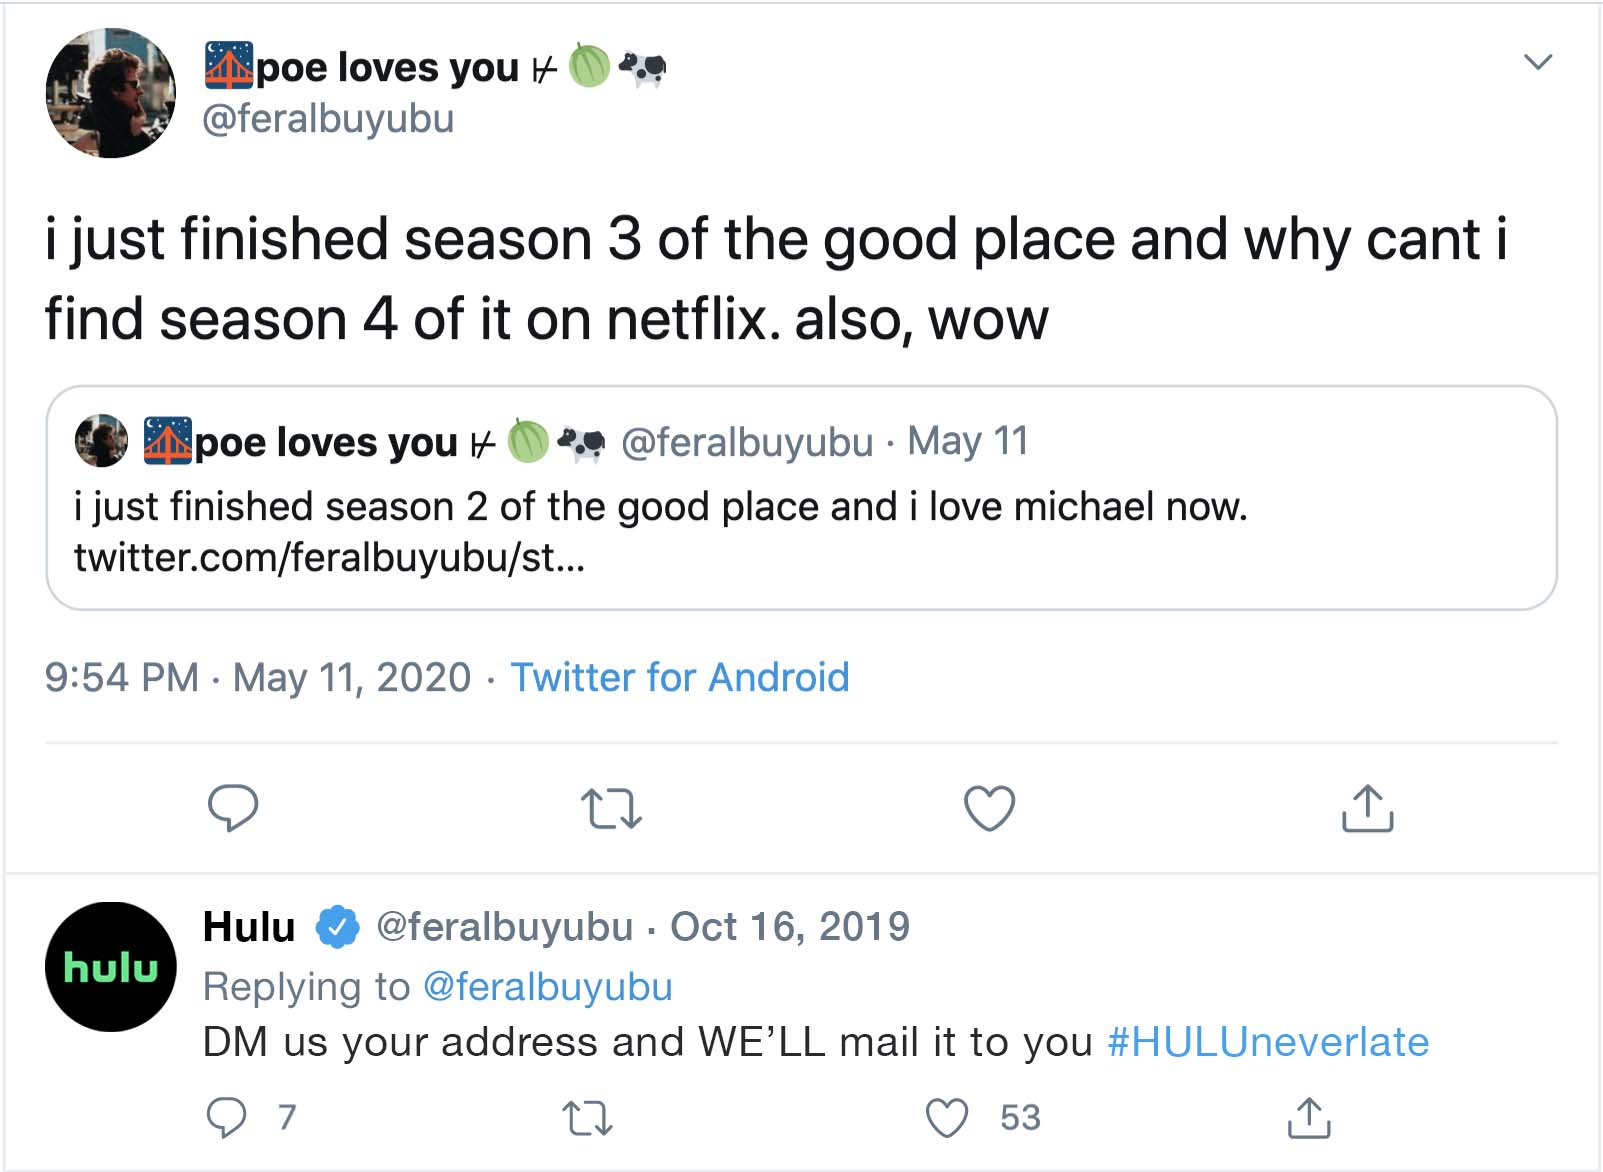Retweet the Hulu reply
Screen dimensions: 1603x1172
(587, 1117)
